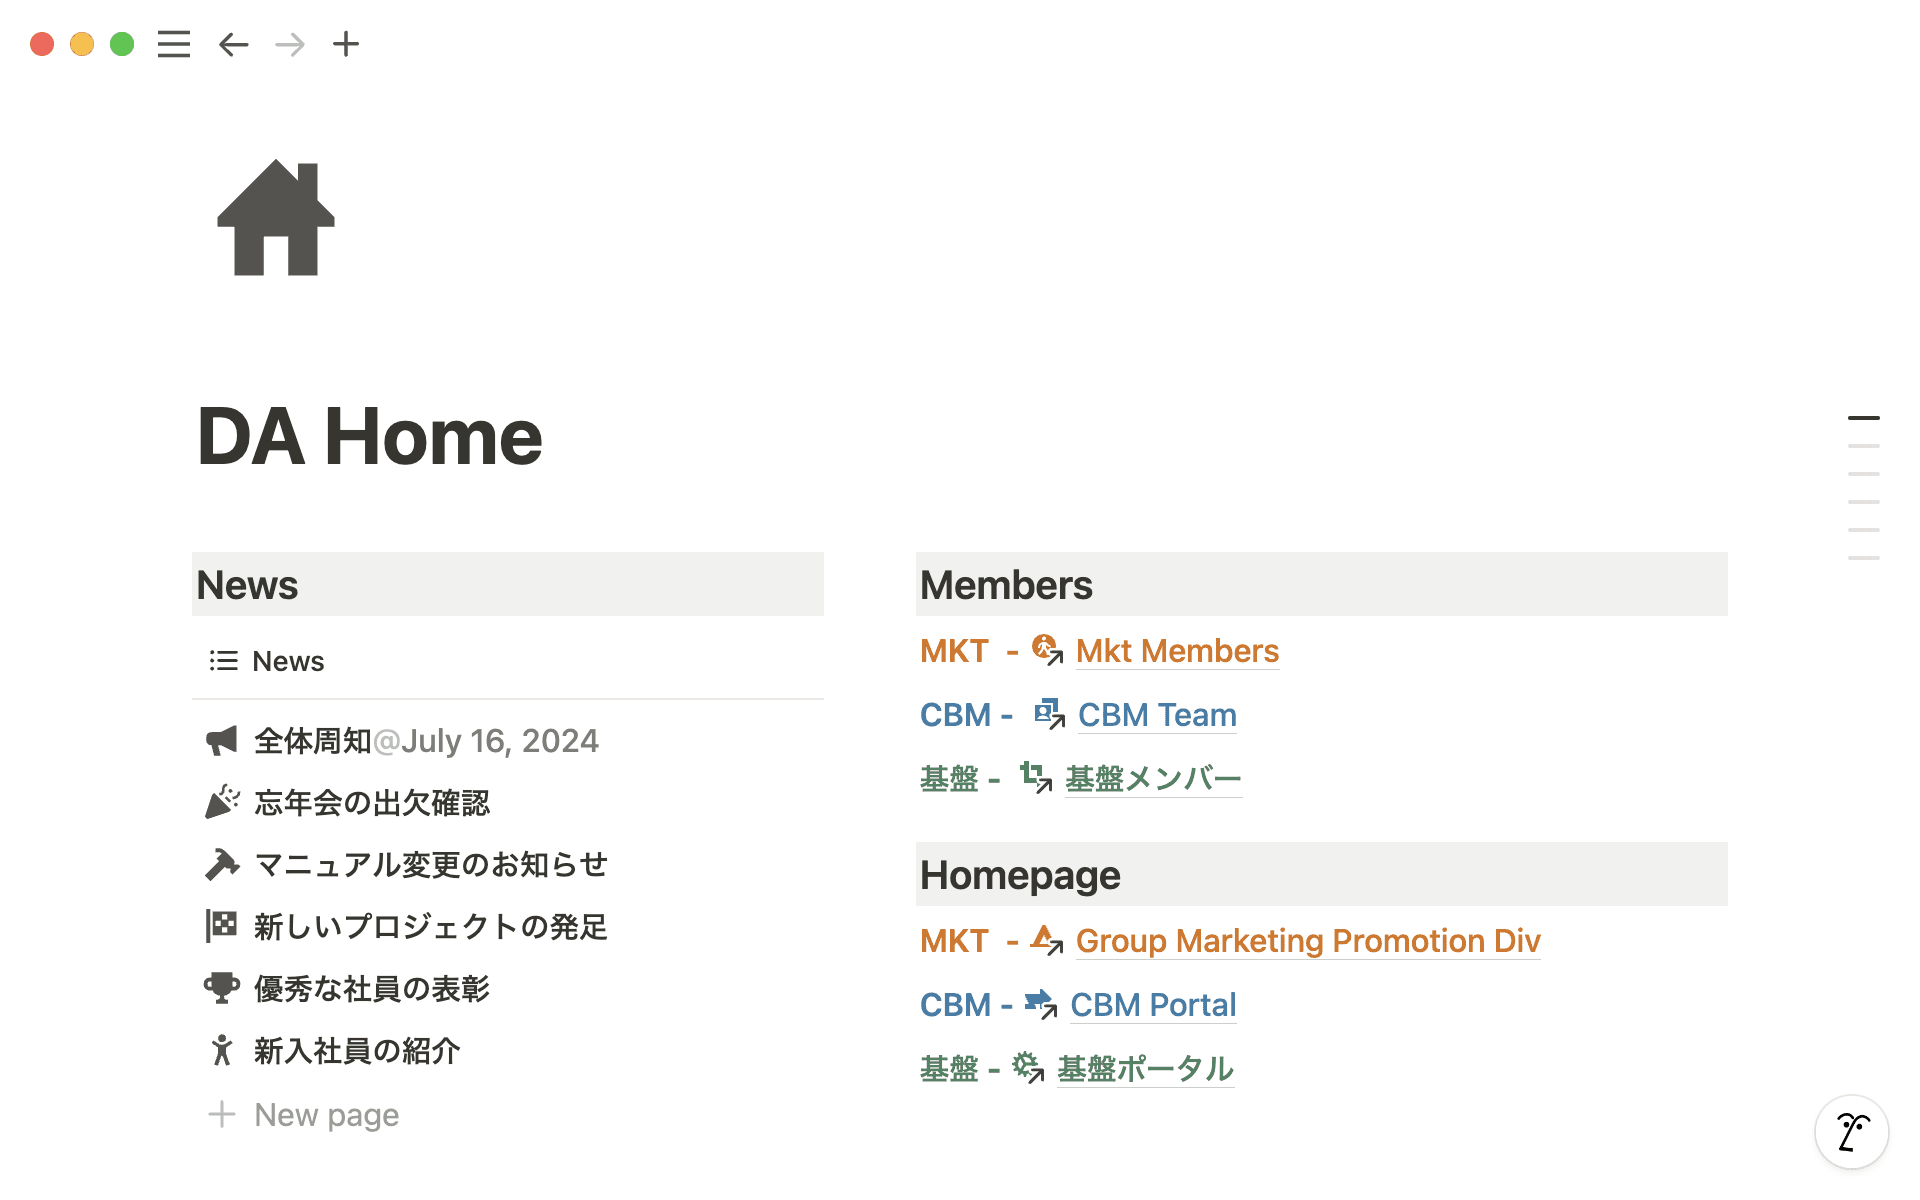Viewport: 1920px width, 1200px height.
Task: Click the trophy icon for 優秀な社員の表彰
Action: 222,988
